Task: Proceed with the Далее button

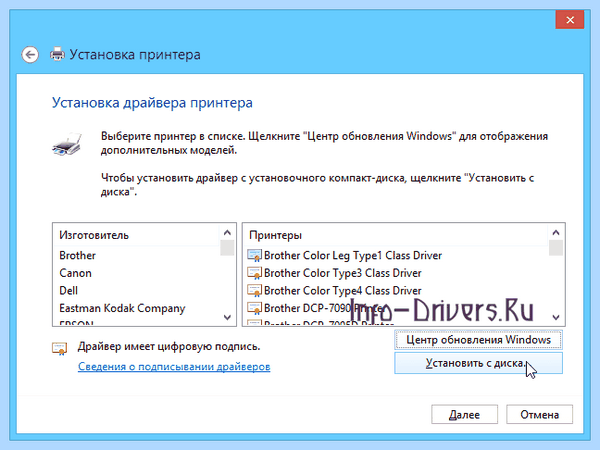Action: tap(465, 414)
